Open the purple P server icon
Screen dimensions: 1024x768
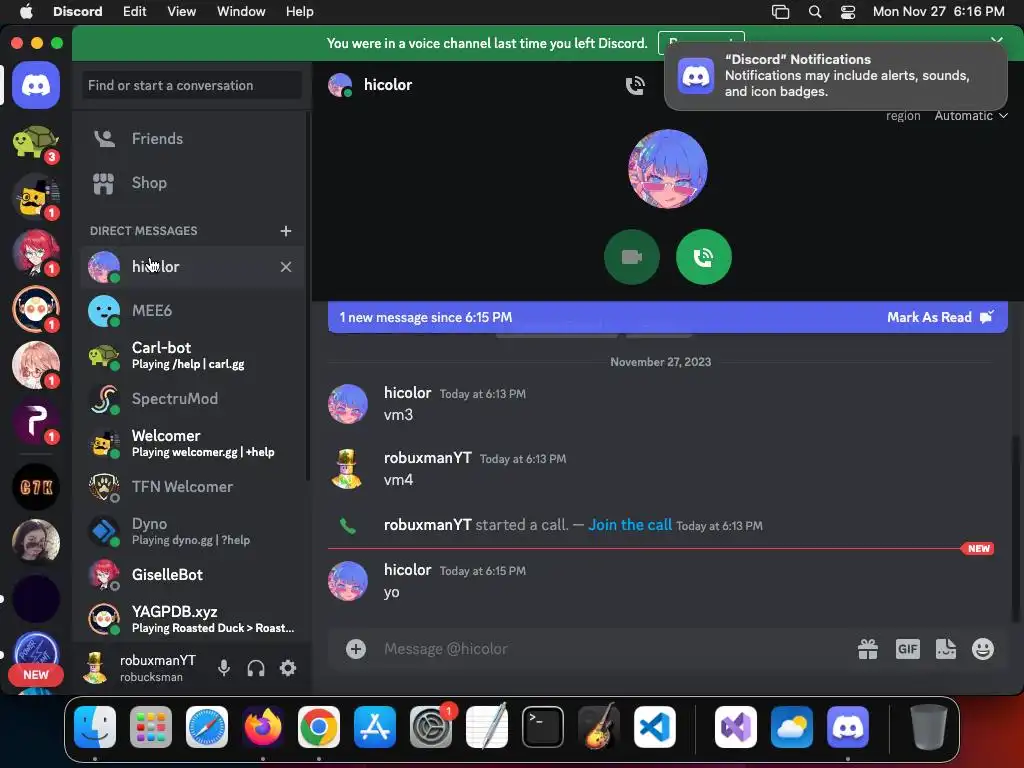pos(36,422)
